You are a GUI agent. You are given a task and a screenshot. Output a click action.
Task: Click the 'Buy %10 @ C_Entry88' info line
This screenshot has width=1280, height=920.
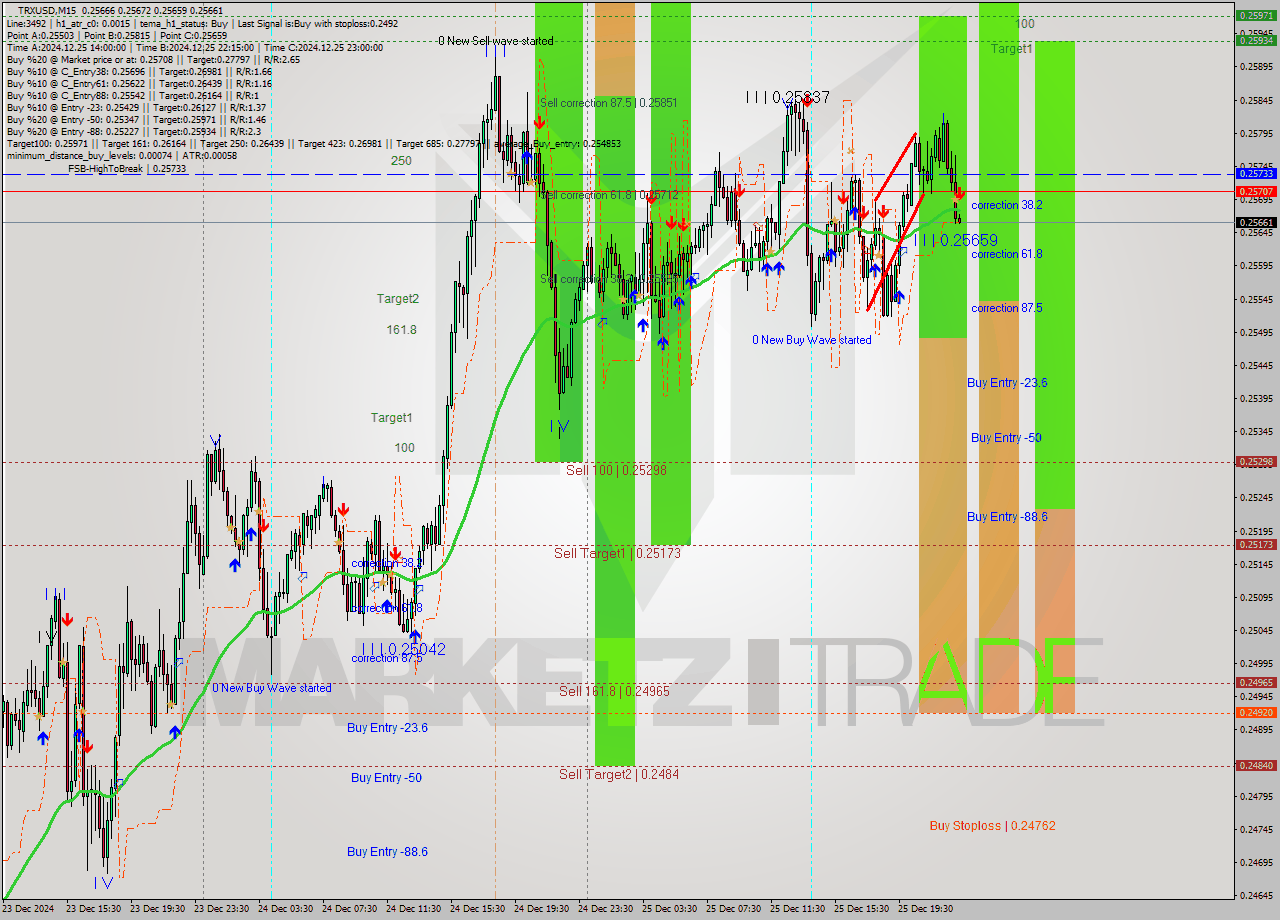coord(133,96)
